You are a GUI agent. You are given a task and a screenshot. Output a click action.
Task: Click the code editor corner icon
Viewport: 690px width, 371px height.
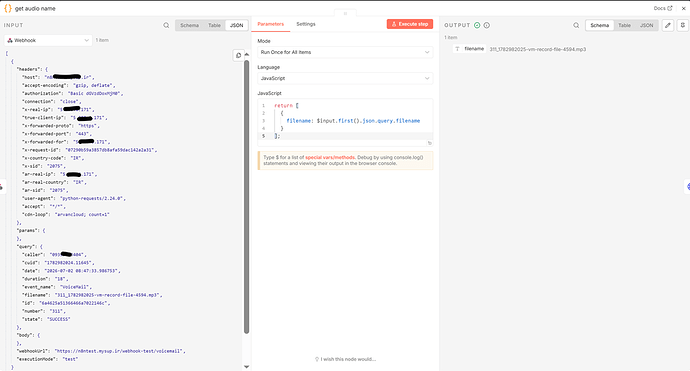coord(429,143)
